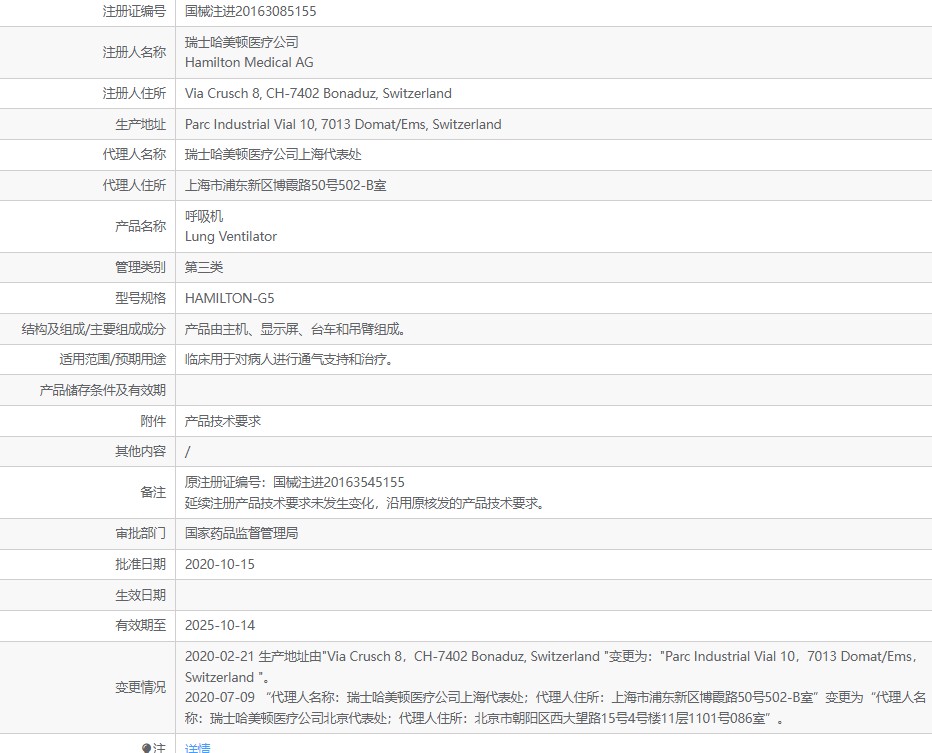
Task: Select change entry dated 2020-07-09
Action: (x=555, y=708)
